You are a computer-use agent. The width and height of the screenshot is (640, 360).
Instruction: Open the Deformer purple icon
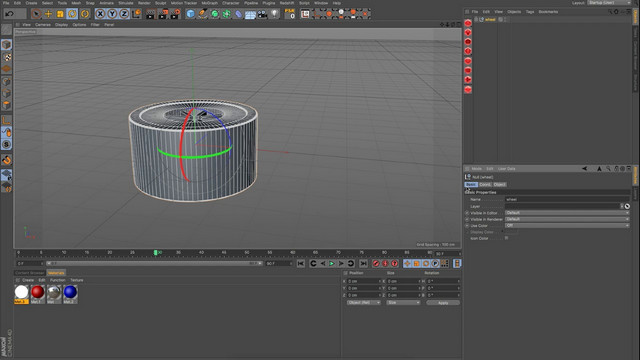[x=238, y=14]
